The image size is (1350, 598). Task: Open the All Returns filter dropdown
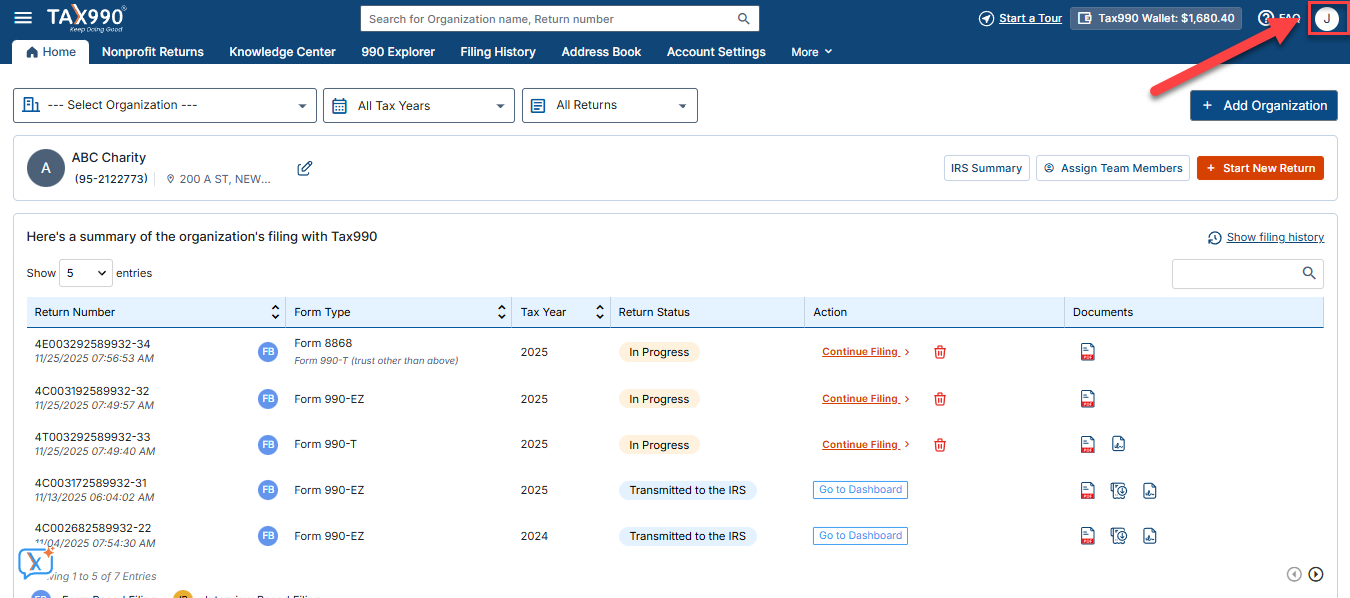[x=610, y=105]
